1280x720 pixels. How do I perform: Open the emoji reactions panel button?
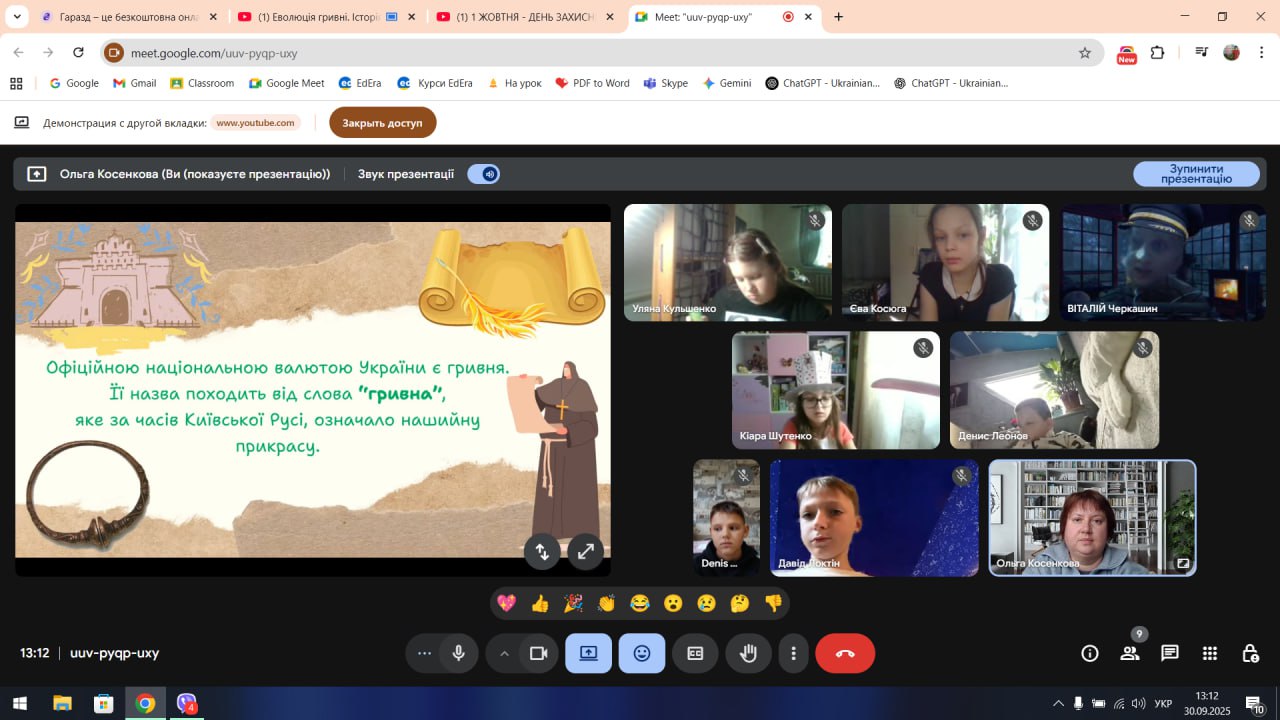pos(642,653)
